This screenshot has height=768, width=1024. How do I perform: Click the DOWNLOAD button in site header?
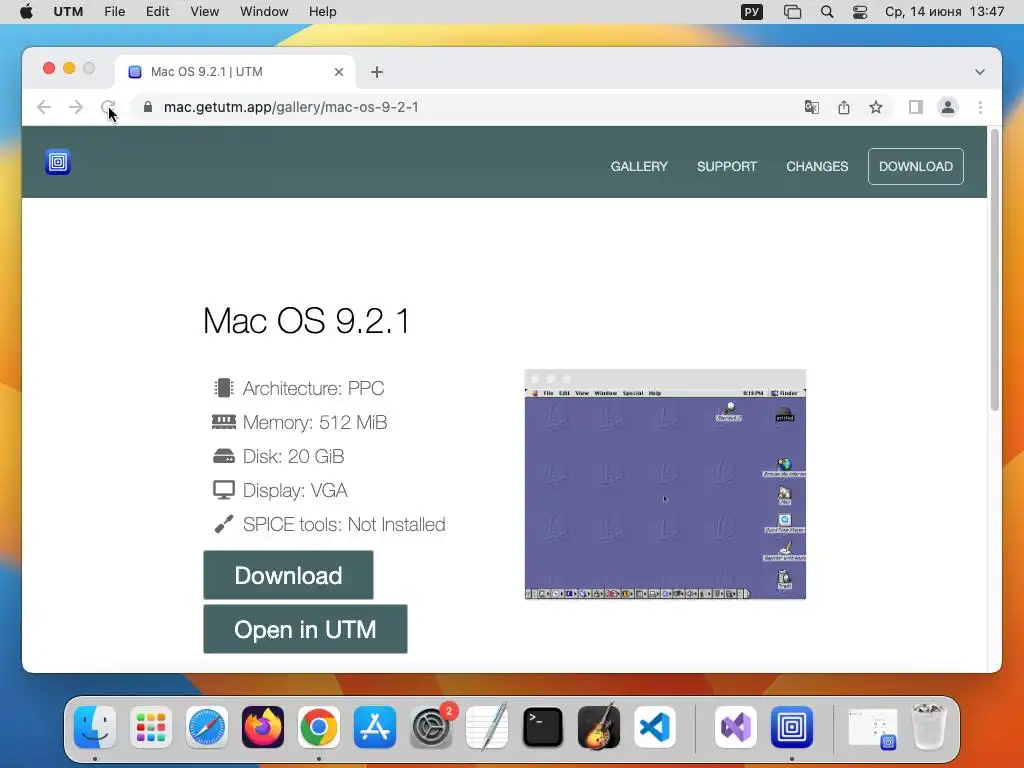pos(916,167)
